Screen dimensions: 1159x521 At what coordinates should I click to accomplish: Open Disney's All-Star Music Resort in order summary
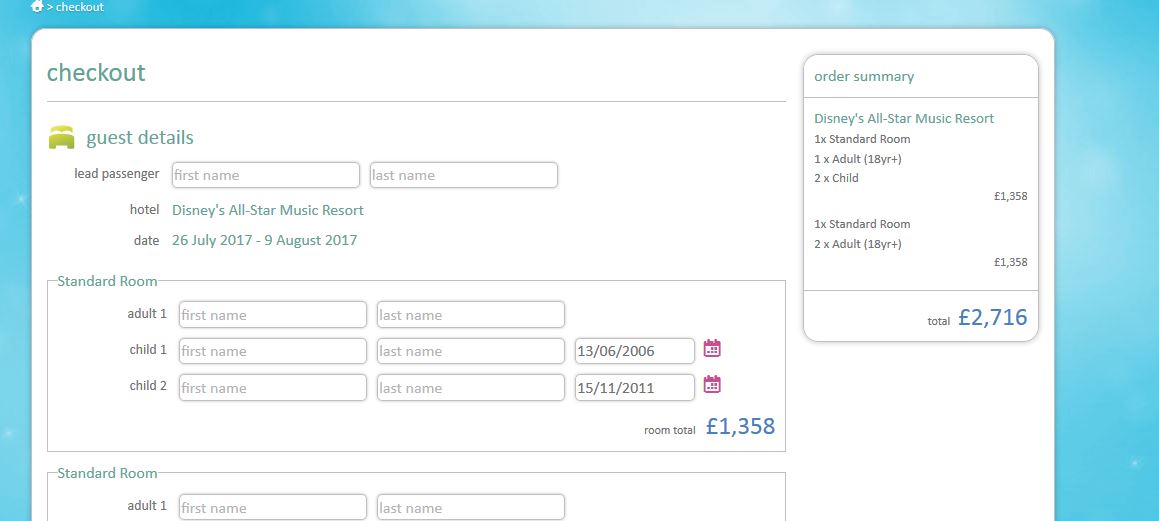pyautogui.click(x=904, y=118)
